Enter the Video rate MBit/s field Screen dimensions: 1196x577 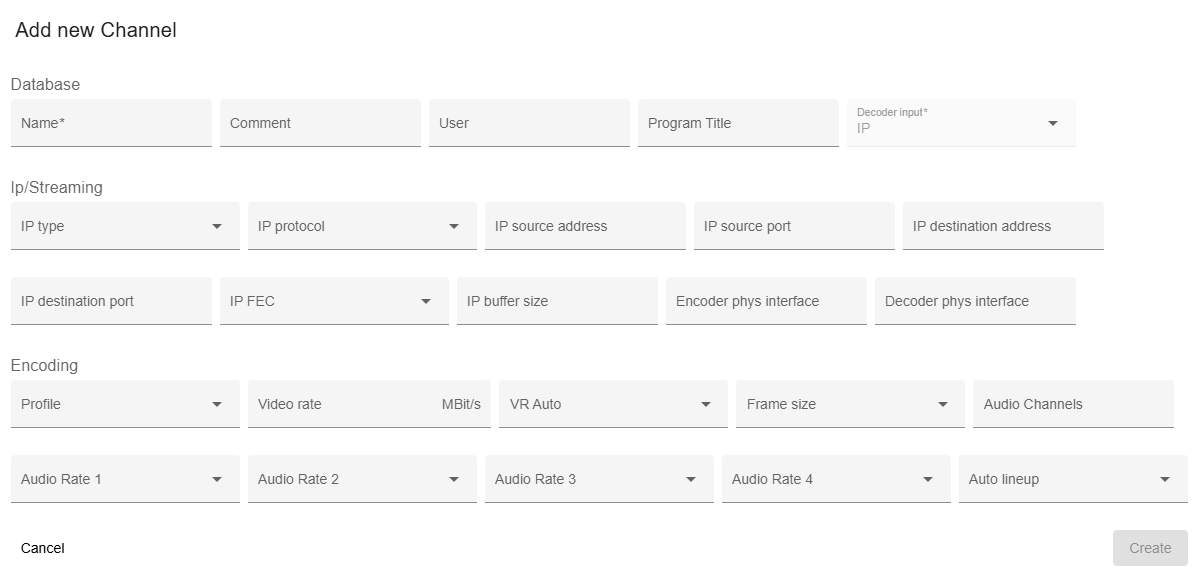(x=350, y=404)
